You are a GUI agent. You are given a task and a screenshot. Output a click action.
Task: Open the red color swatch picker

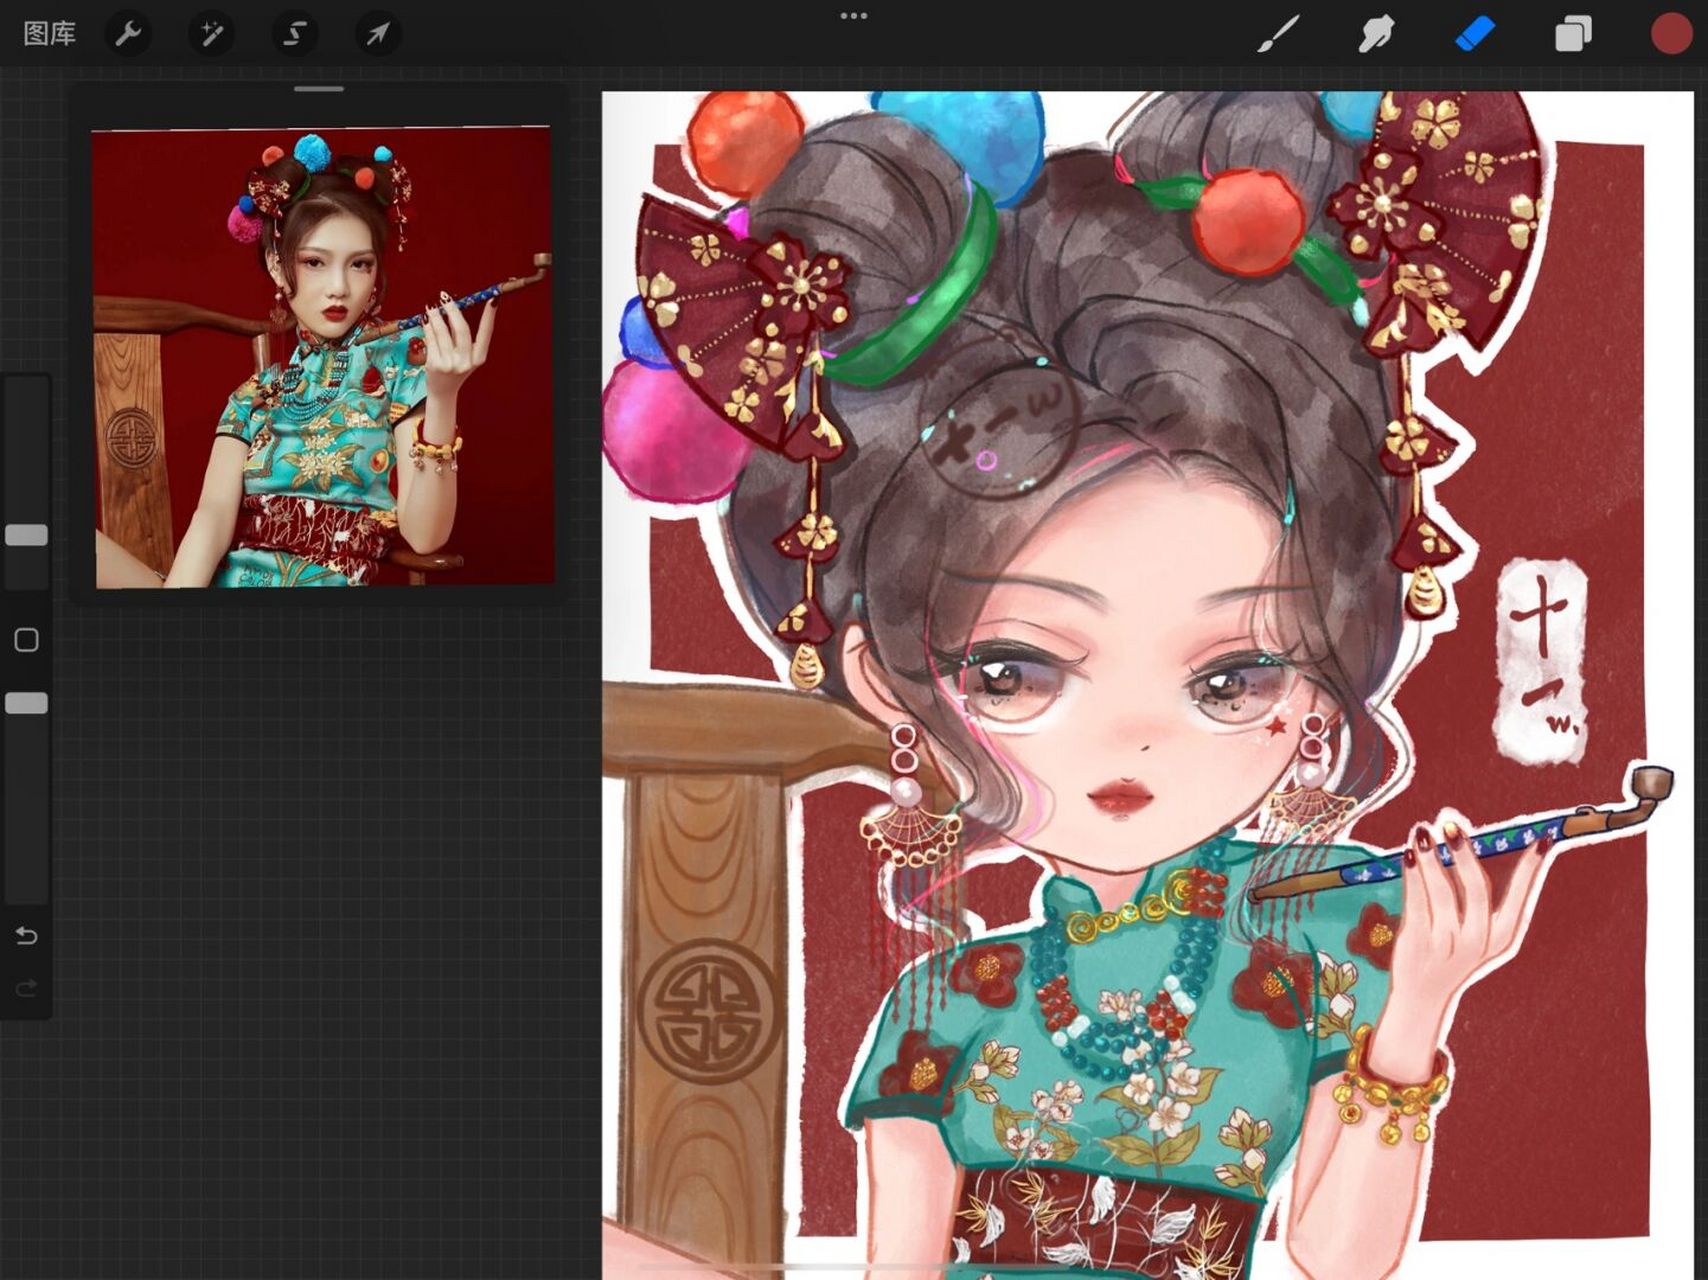1670,34
